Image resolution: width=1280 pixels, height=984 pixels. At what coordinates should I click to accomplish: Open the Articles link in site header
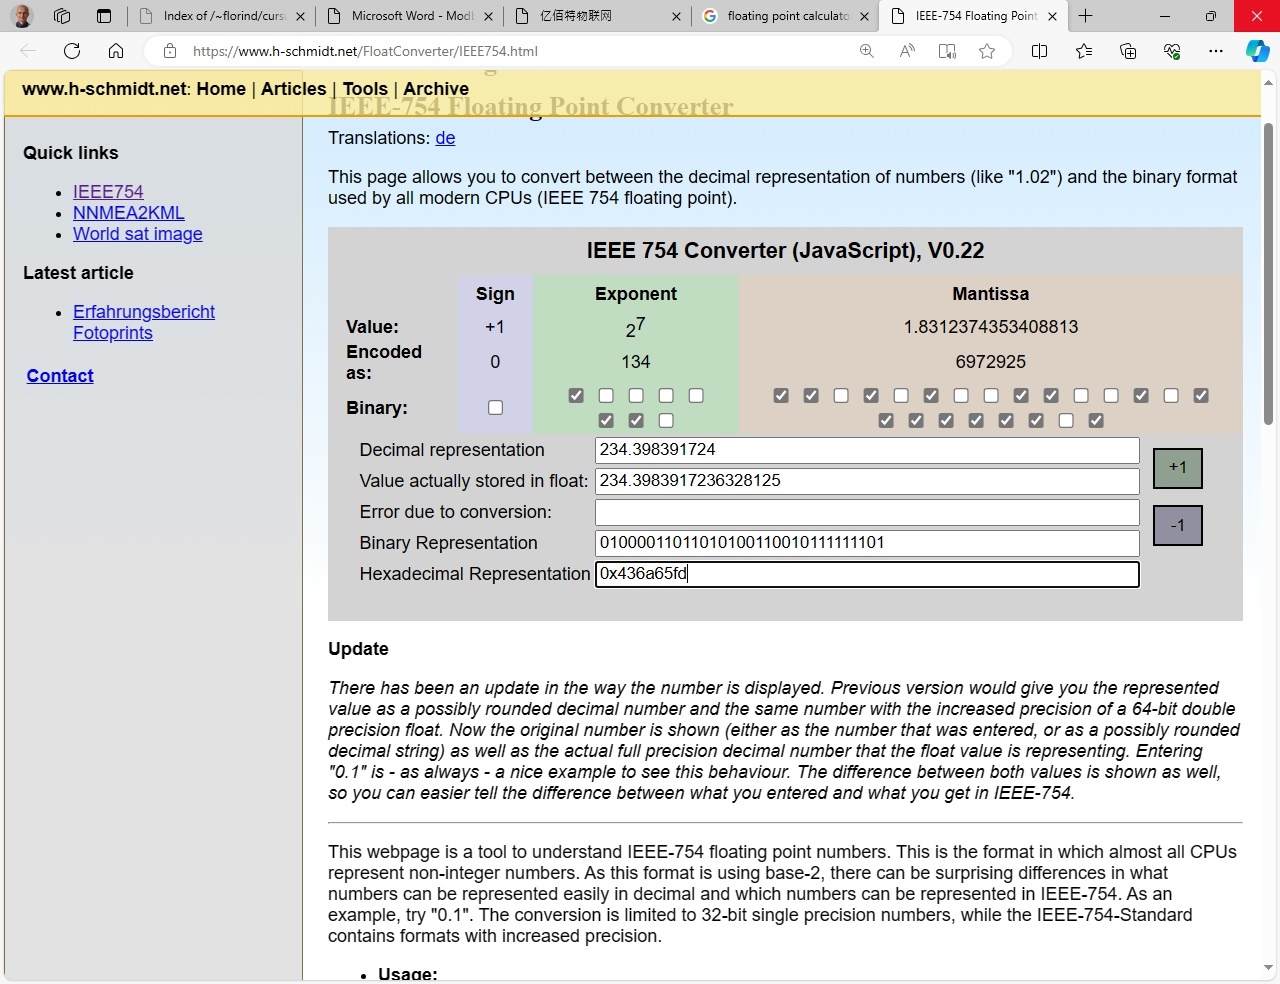click(294, 89)
